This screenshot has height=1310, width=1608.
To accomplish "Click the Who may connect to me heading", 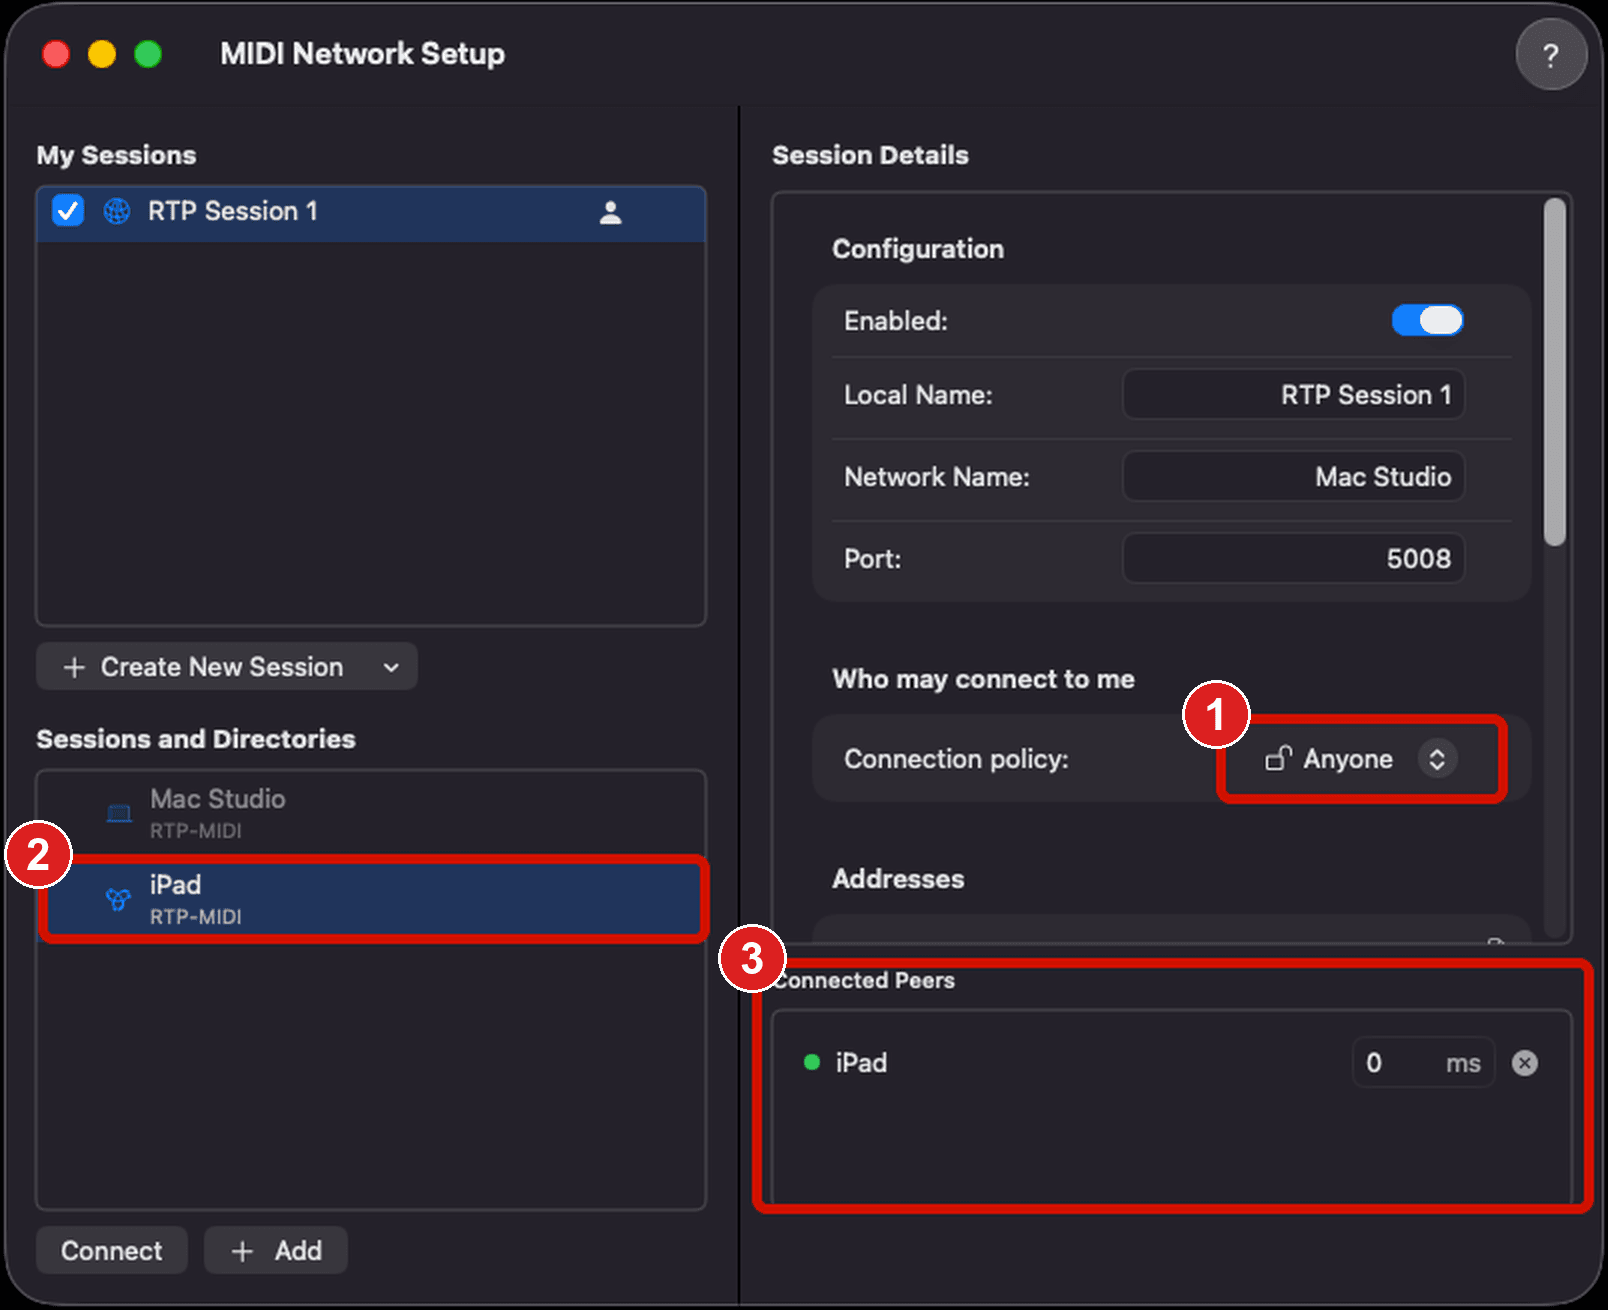I will tap(983, 679).
